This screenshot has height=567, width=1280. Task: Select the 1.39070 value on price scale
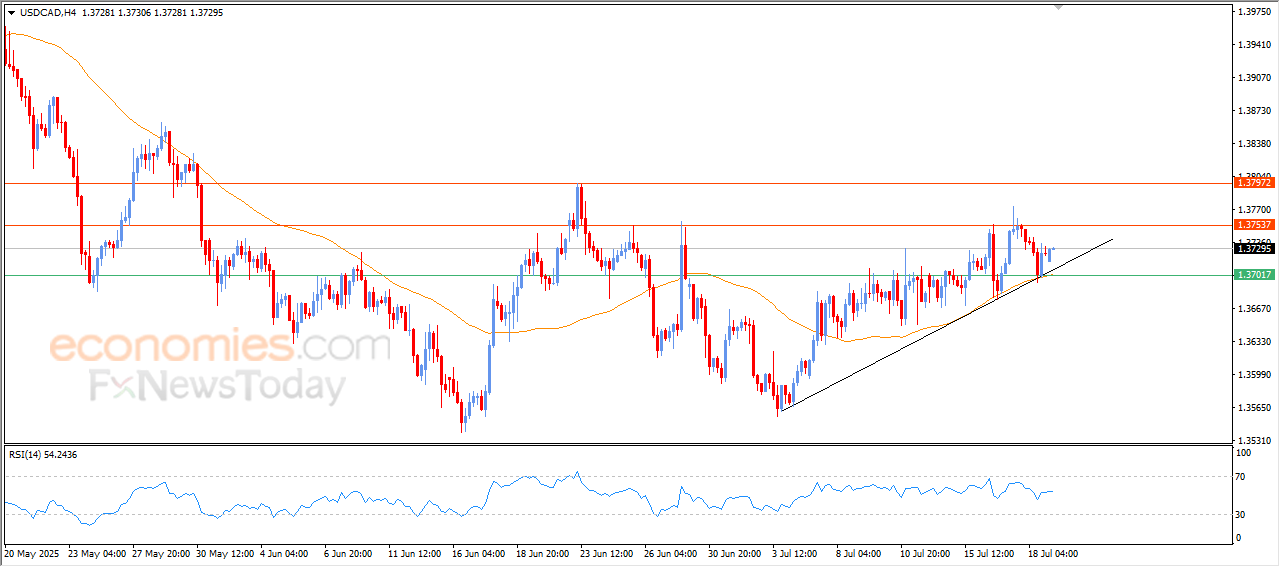pyautogui.click(x=1254, y=78)
